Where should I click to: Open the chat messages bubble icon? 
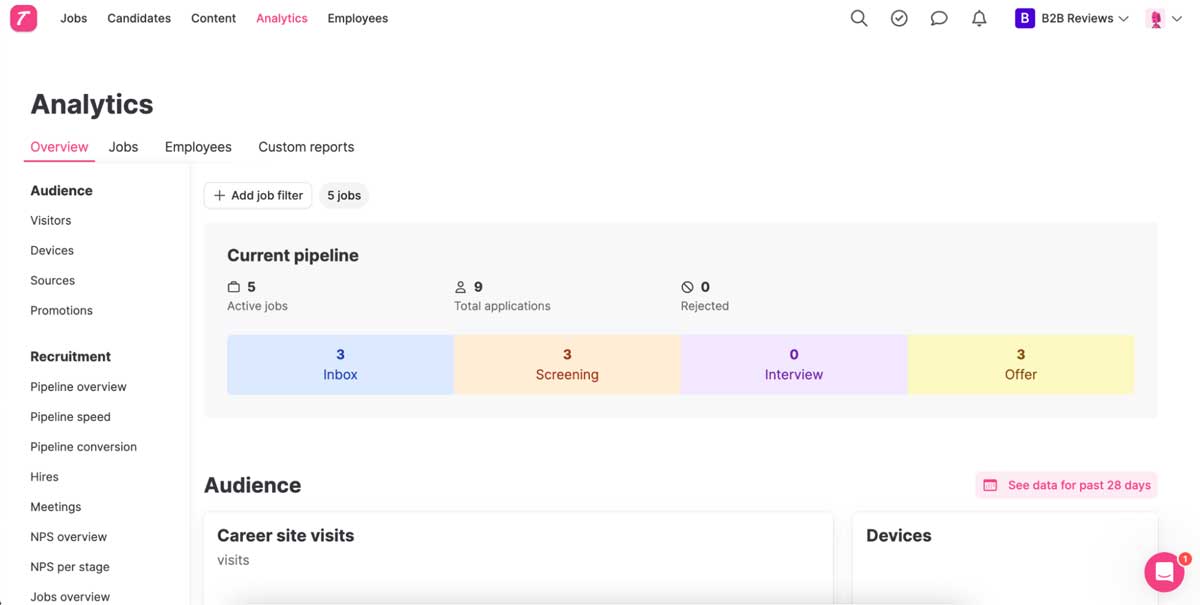pos(938,18)
